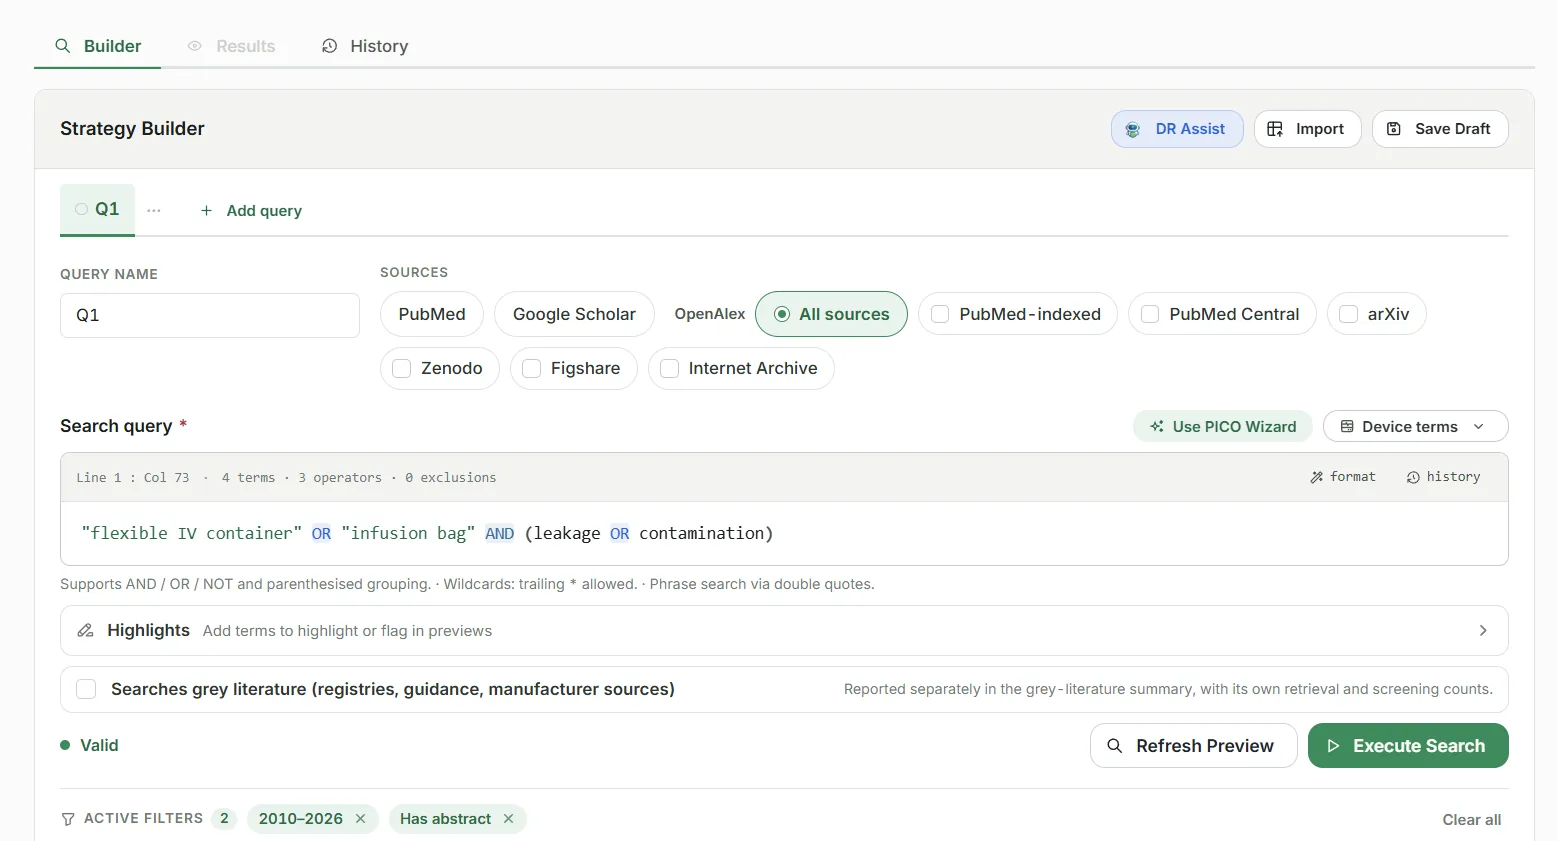Click the Active Filters funnel icon

pos(68,819)
